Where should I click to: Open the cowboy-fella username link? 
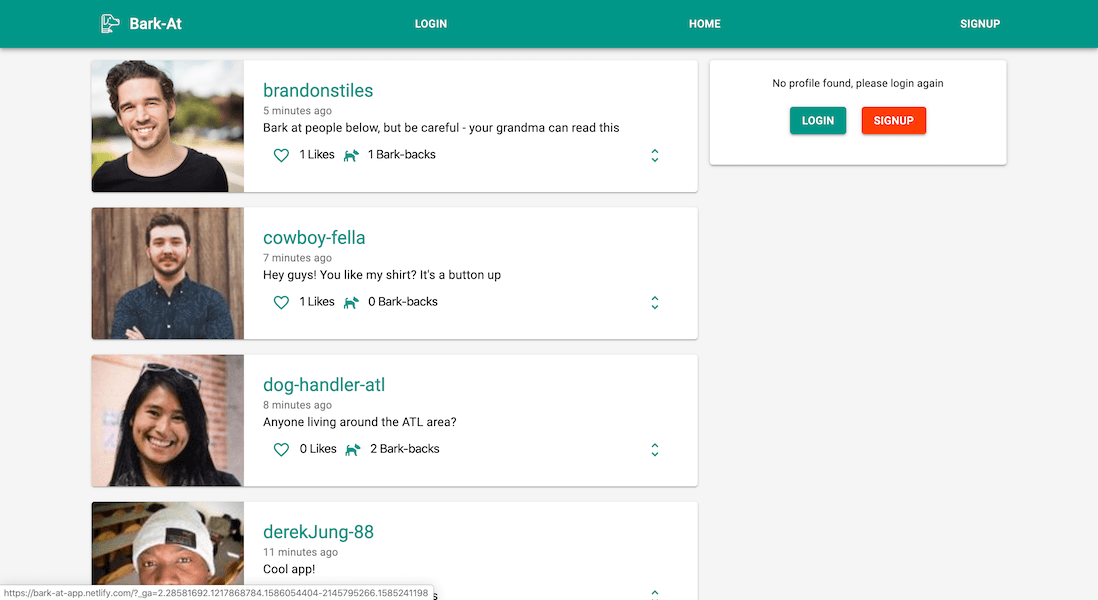pos(315,237)
